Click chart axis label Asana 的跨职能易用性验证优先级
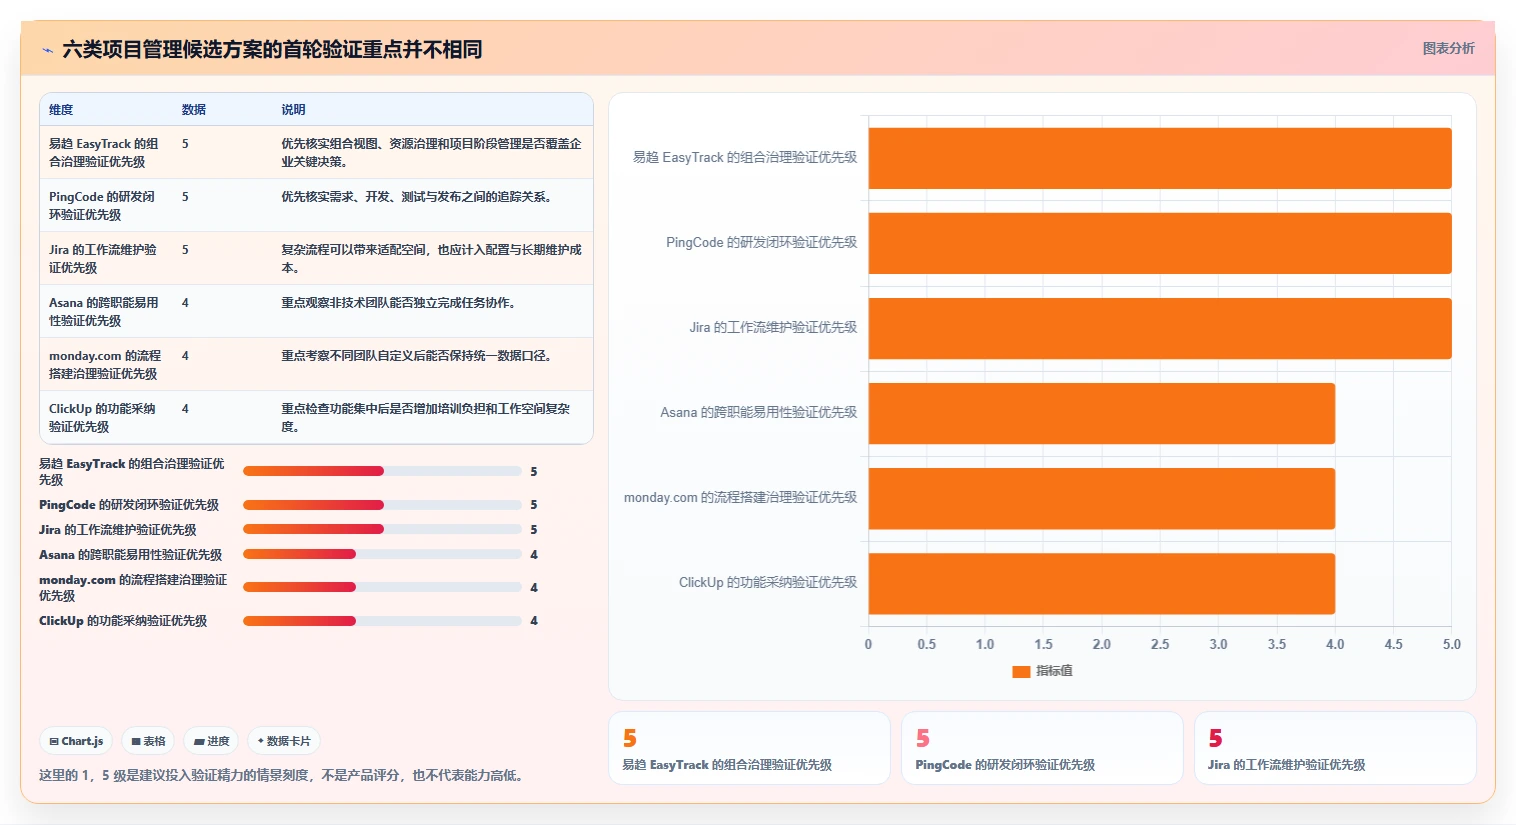This screenshot has height=825, width=1516. pos(758,412)
